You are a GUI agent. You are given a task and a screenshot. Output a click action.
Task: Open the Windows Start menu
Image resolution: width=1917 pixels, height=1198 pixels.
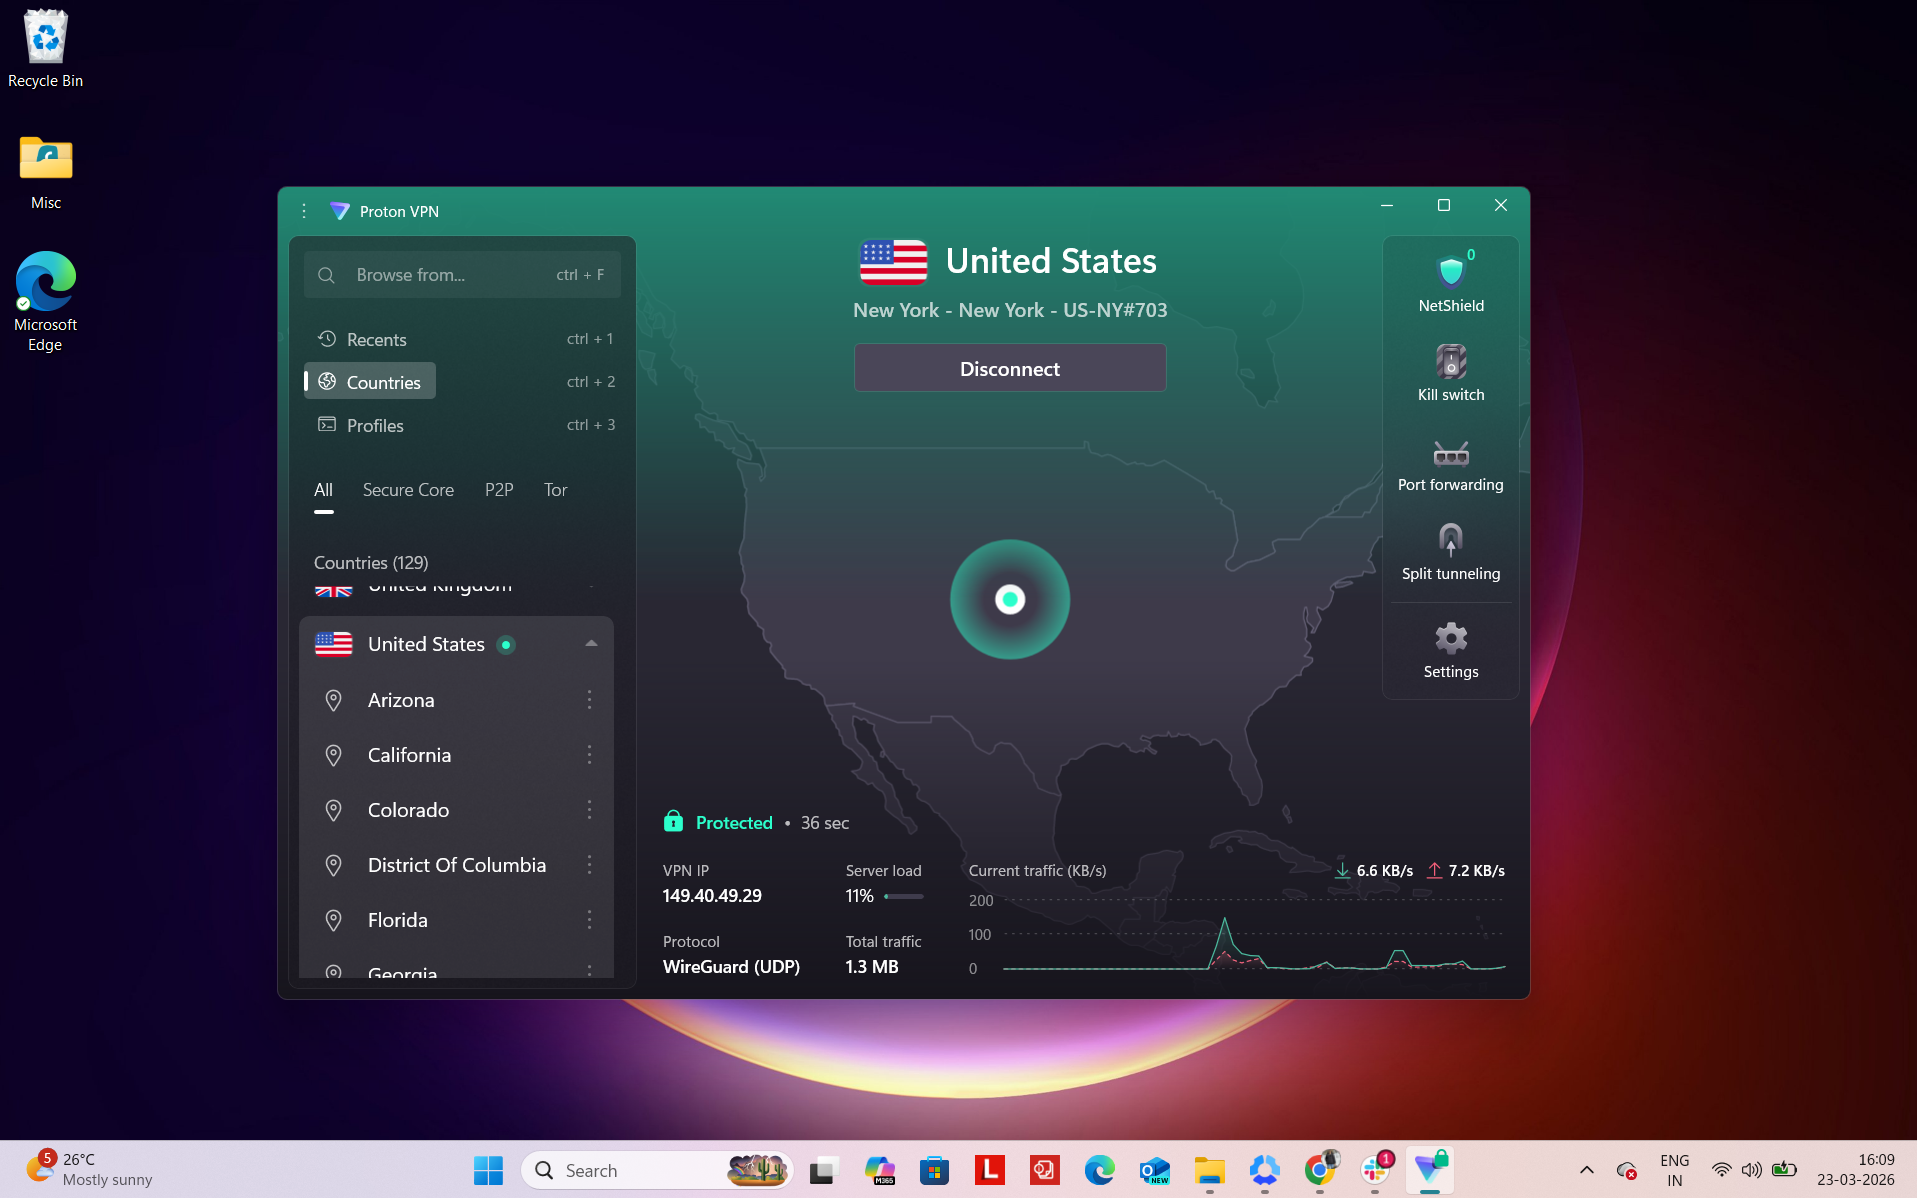[488, 1170]
